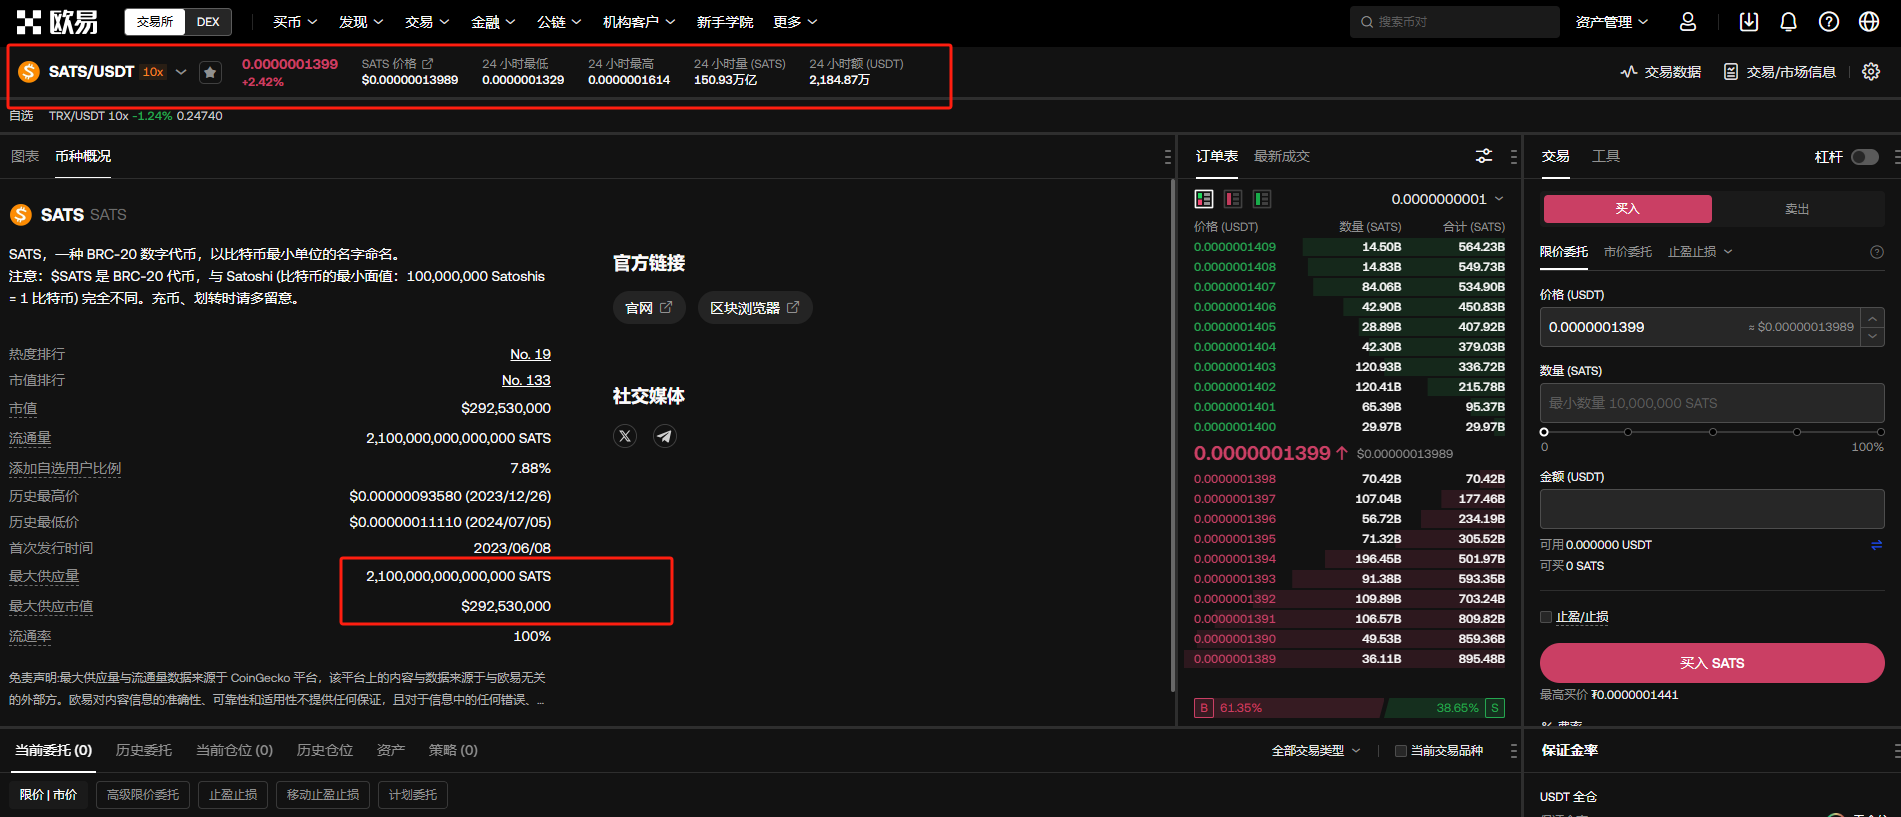
Task: Click the download app icon
Action: (x=1749, y=22)
